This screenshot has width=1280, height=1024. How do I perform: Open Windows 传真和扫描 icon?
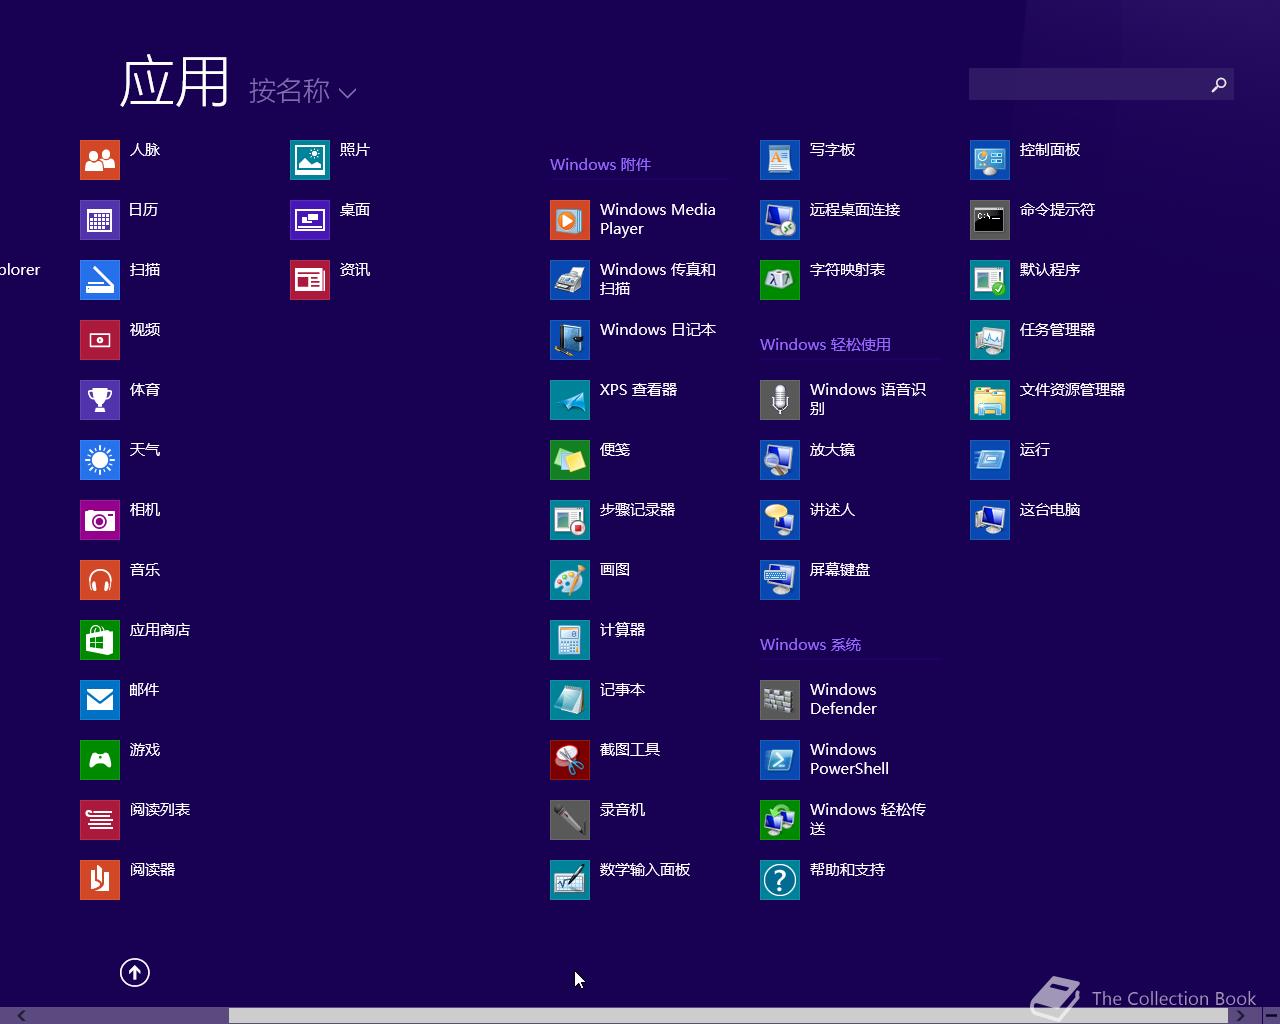tap(570, 280)
